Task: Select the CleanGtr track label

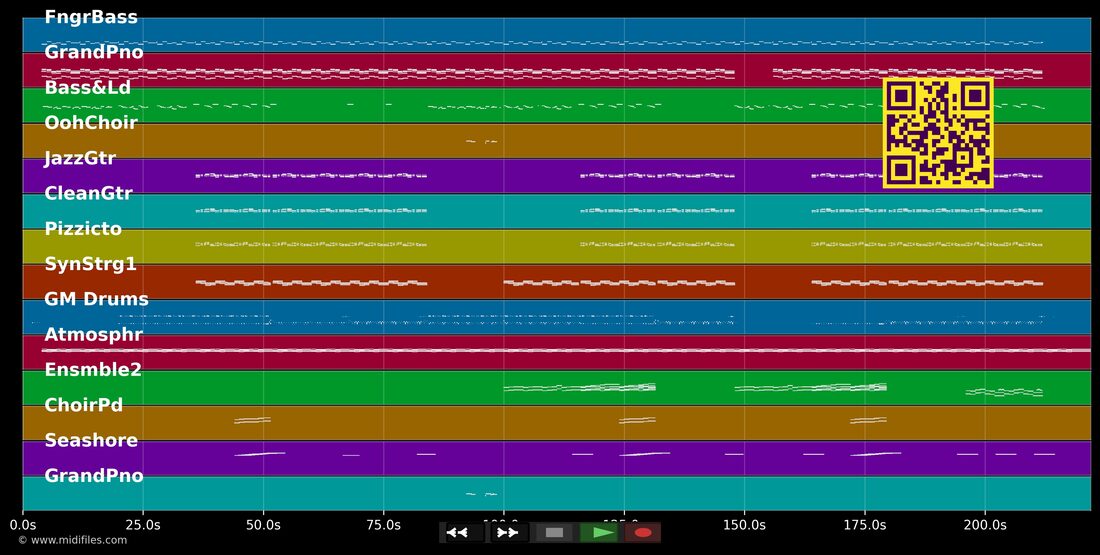Action: click(88, 194)
